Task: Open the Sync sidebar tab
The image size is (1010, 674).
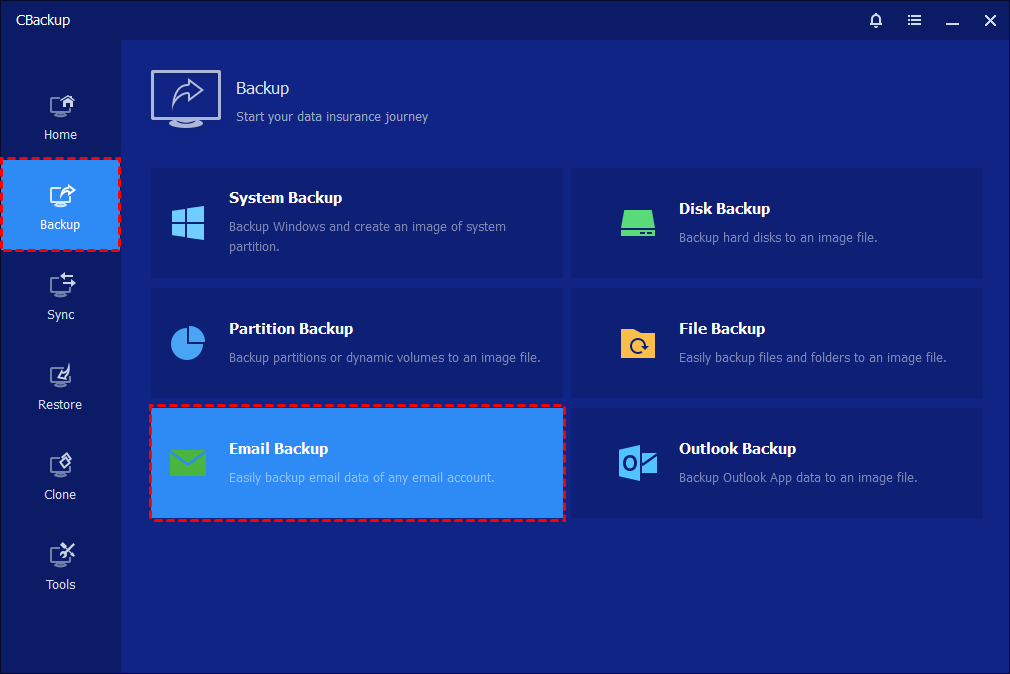Action: tap(60, 297)
